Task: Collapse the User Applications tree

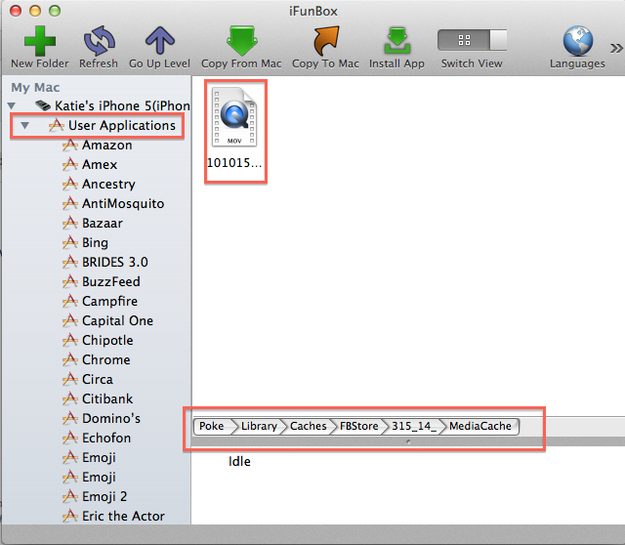Action: tap(25, 126)
